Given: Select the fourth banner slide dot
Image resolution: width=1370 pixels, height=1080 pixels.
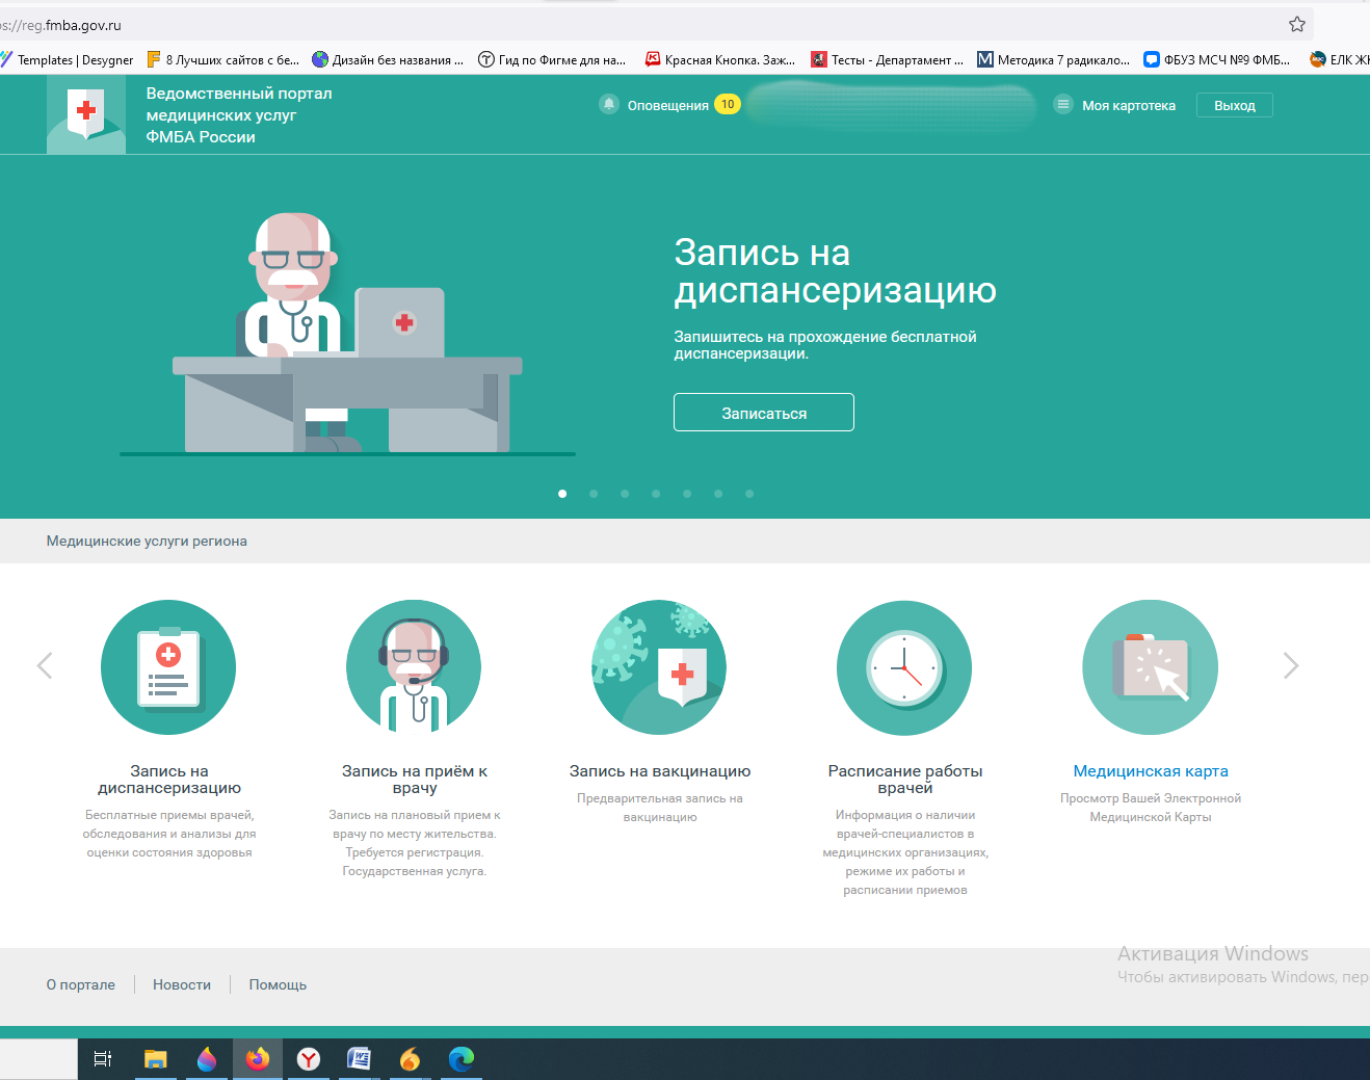Looking at the screenshot, I should tap(656, 493).
